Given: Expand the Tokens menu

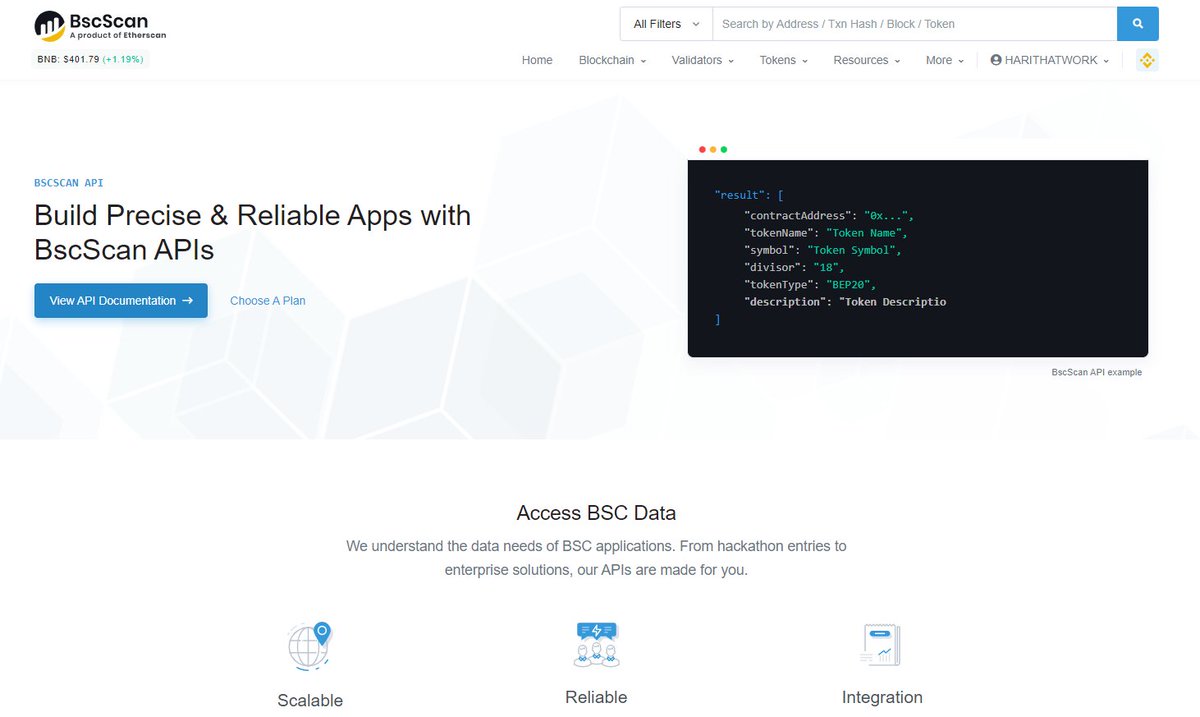Looking at the screenshot, I should [783, 60].
